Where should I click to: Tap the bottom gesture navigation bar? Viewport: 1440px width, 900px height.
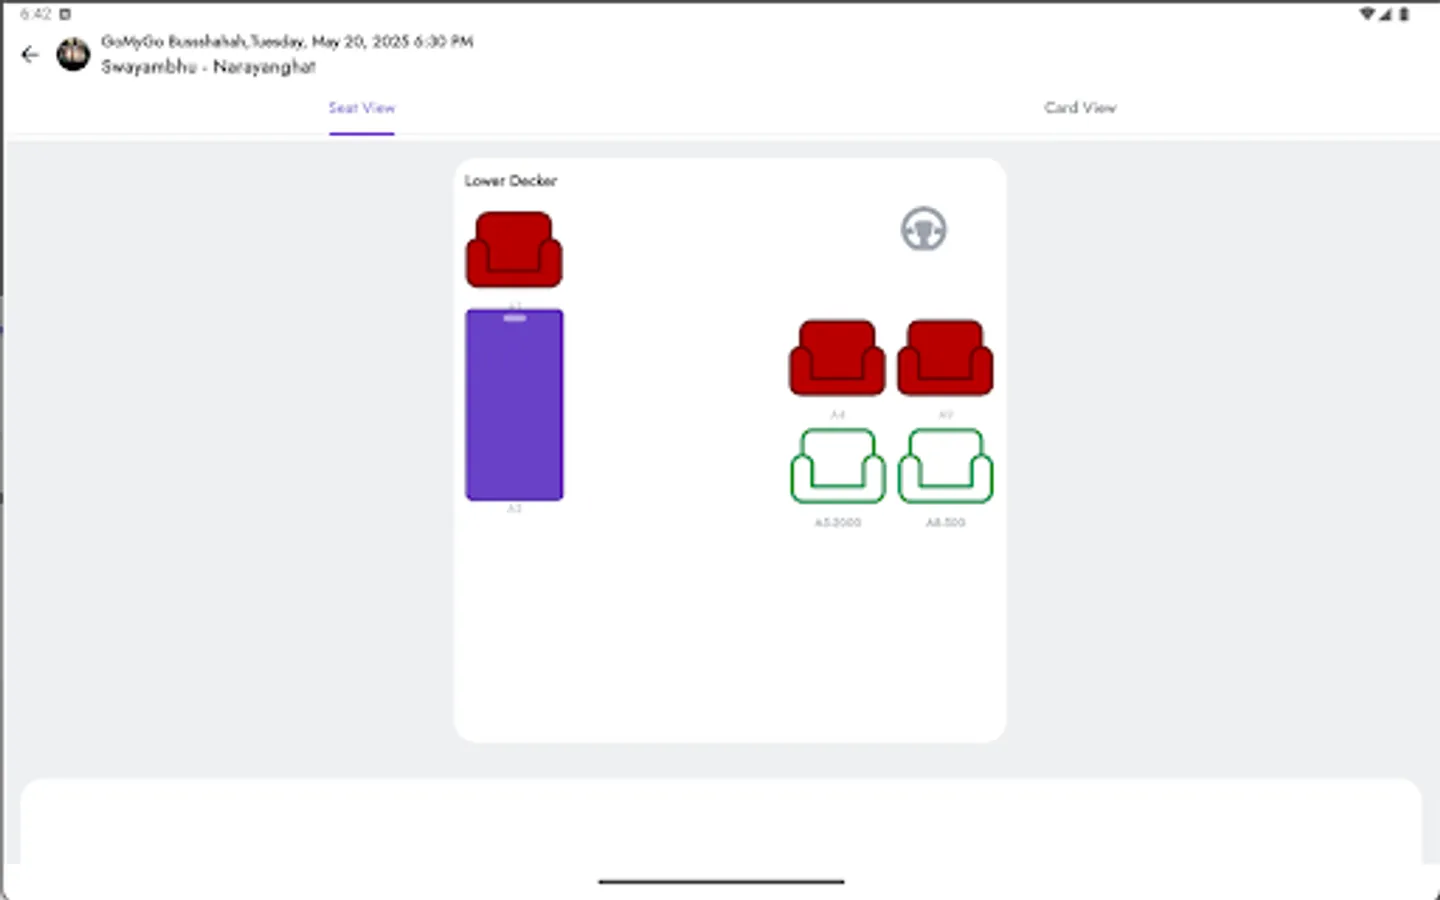coord(719,882)
